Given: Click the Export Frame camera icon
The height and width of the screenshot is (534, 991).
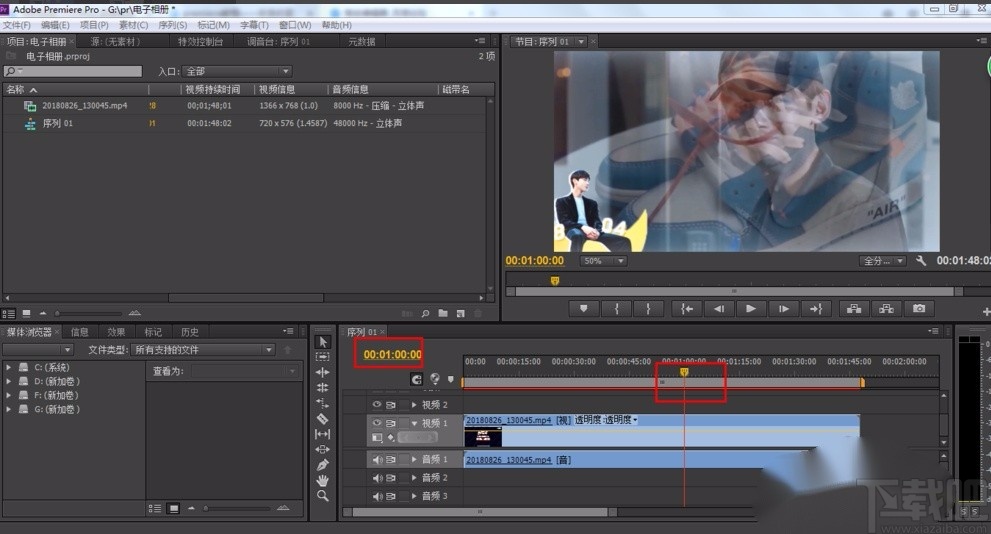Looking at the screenshot, I should pos(919,309).
